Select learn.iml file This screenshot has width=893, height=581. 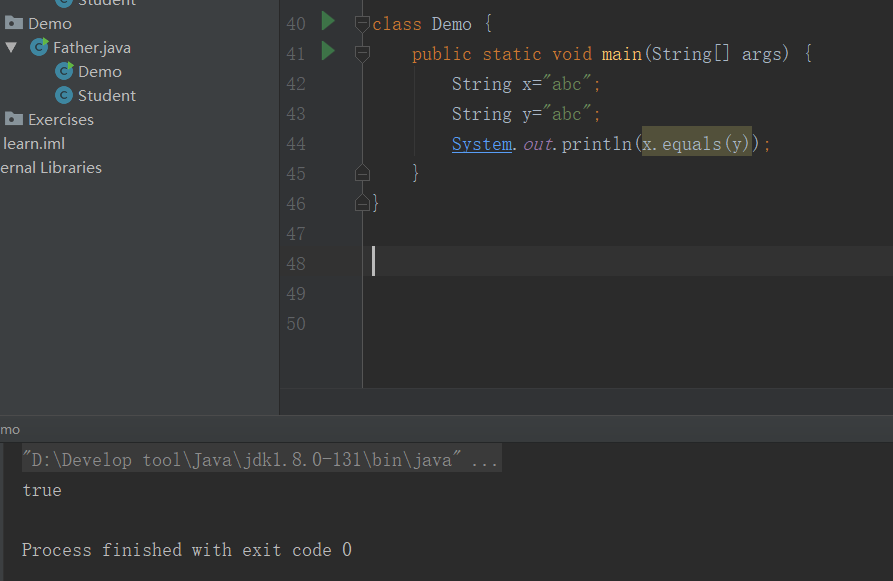point(34,144)
